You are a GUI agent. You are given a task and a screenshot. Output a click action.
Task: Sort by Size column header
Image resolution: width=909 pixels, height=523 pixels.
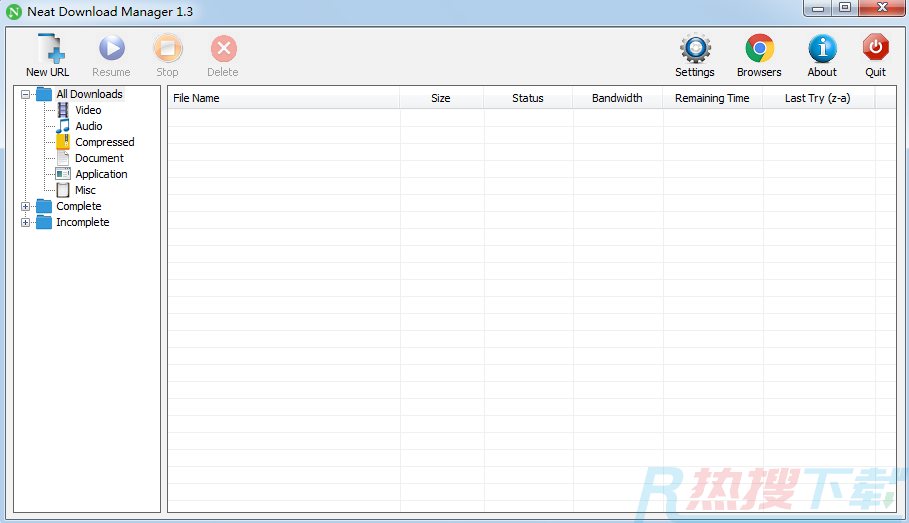441,98
